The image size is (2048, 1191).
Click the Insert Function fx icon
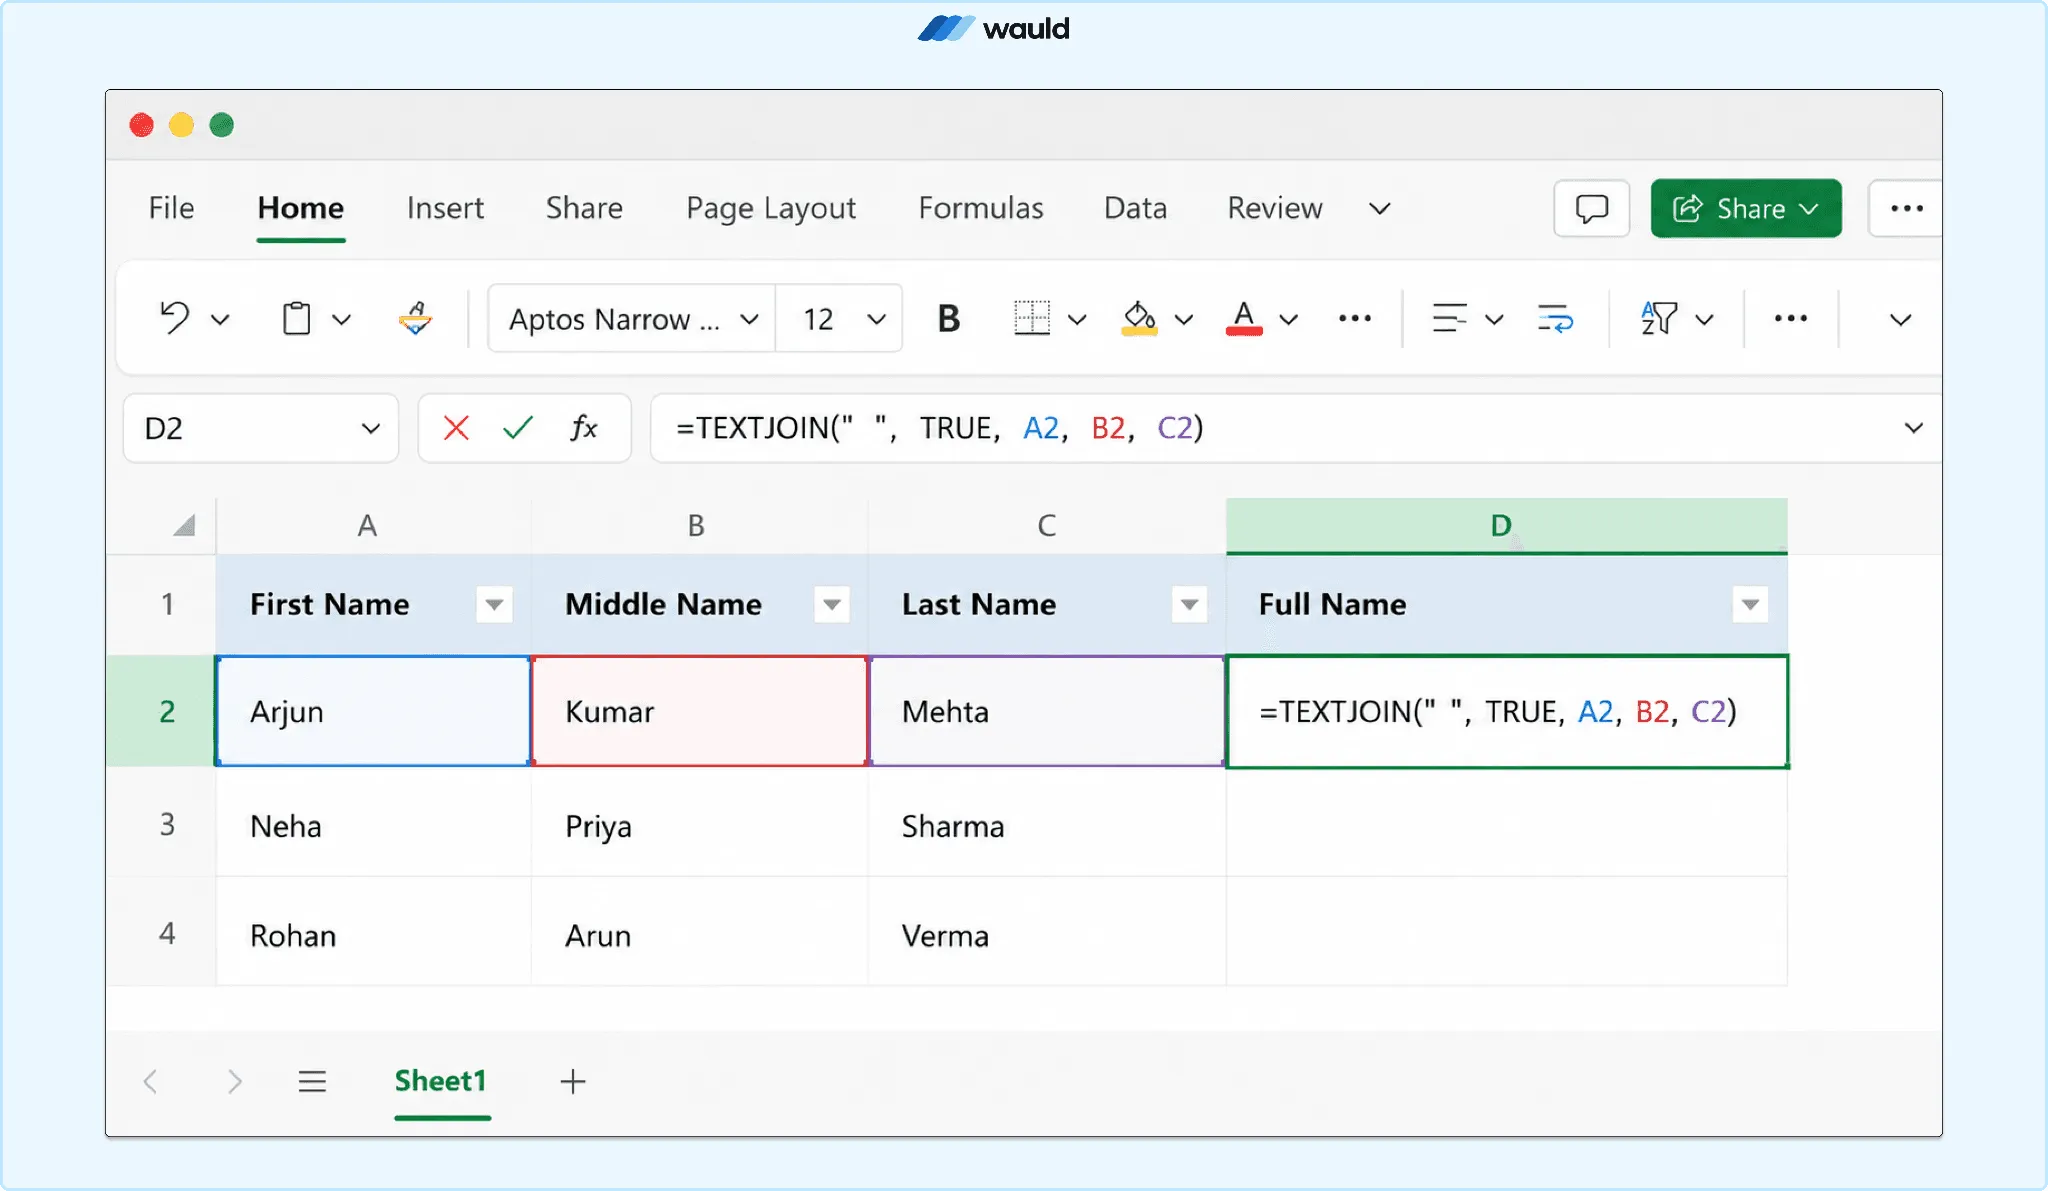[x=584, y=428]
